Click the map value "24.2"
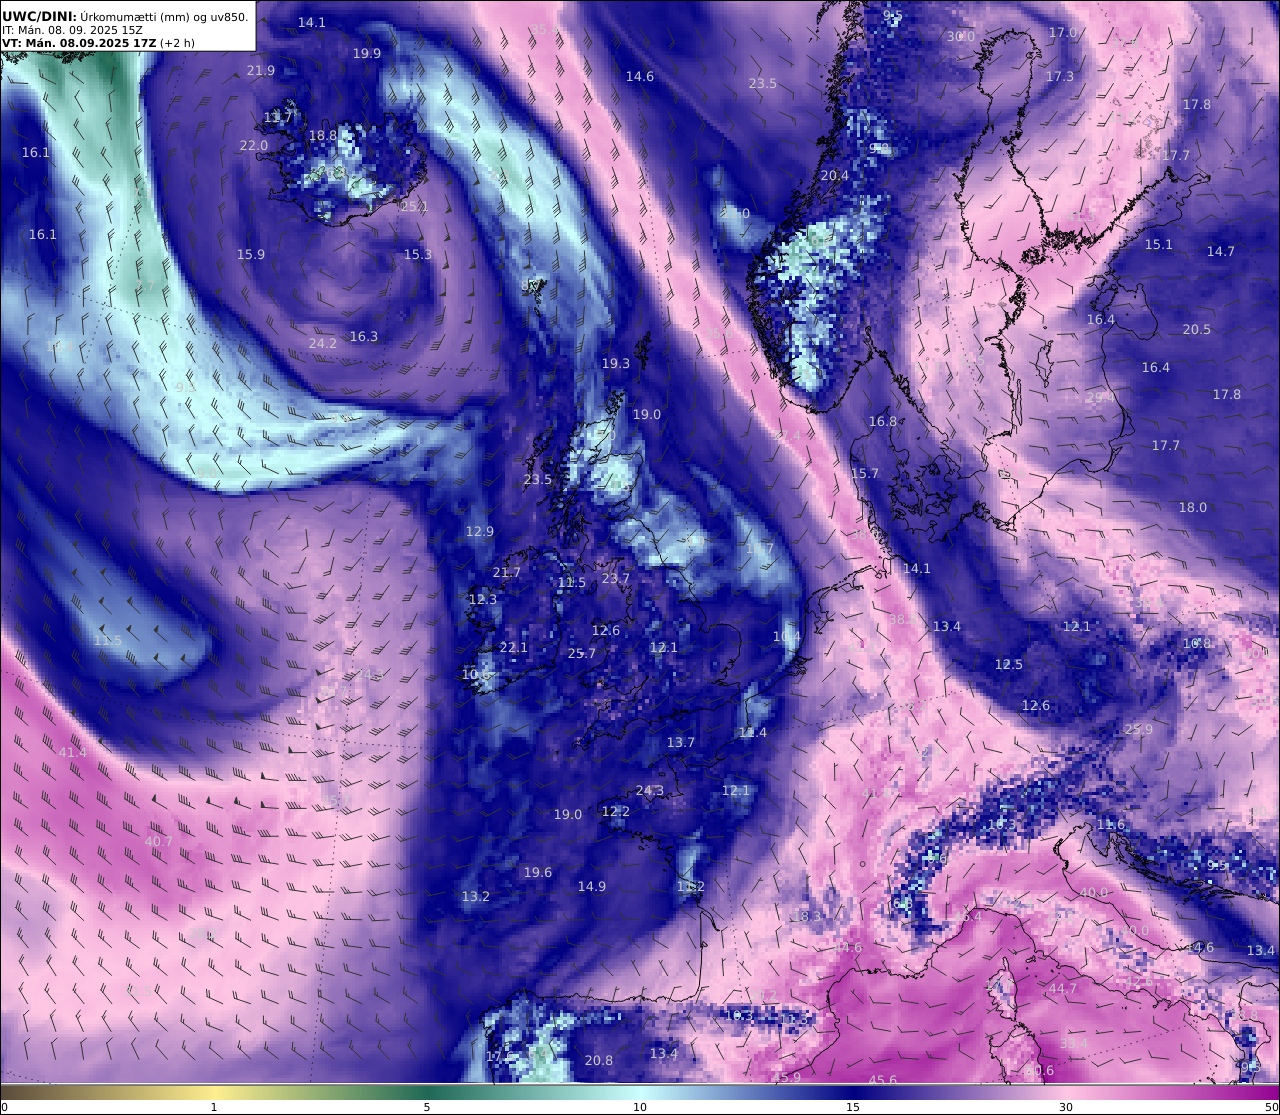 (323, 344)
